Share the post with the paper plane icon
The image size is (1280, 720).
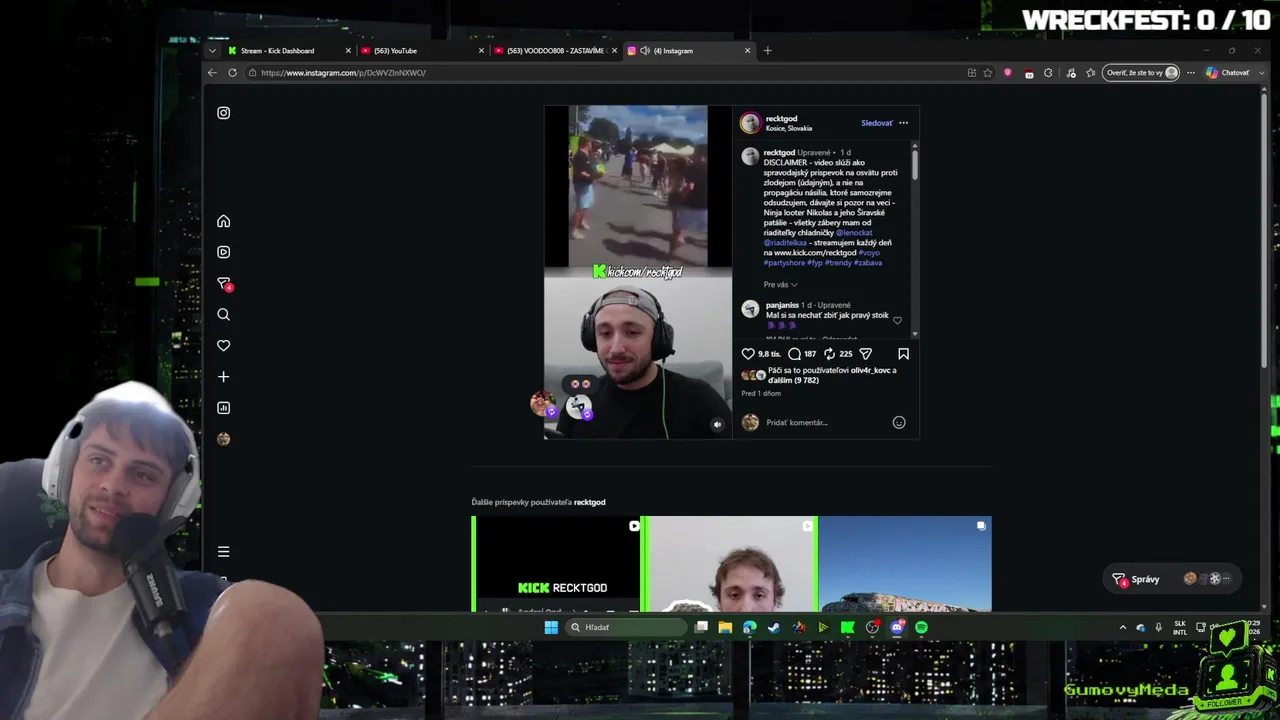coord(866,354)
